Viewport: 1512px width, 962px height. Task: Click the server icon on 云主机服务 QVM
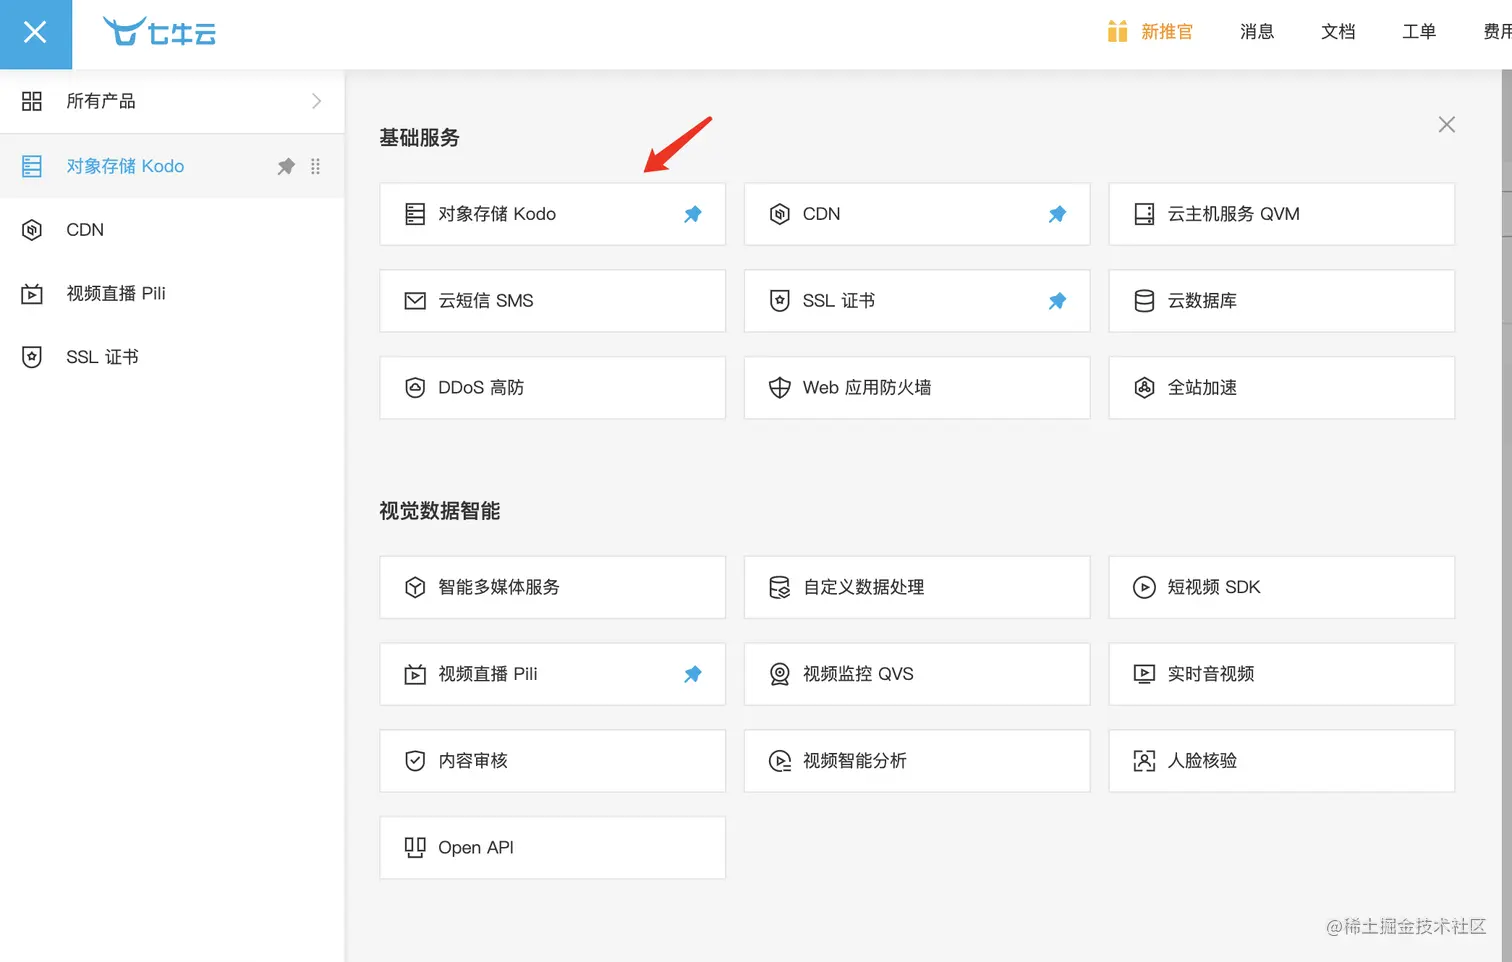[x=1144, y=214]
